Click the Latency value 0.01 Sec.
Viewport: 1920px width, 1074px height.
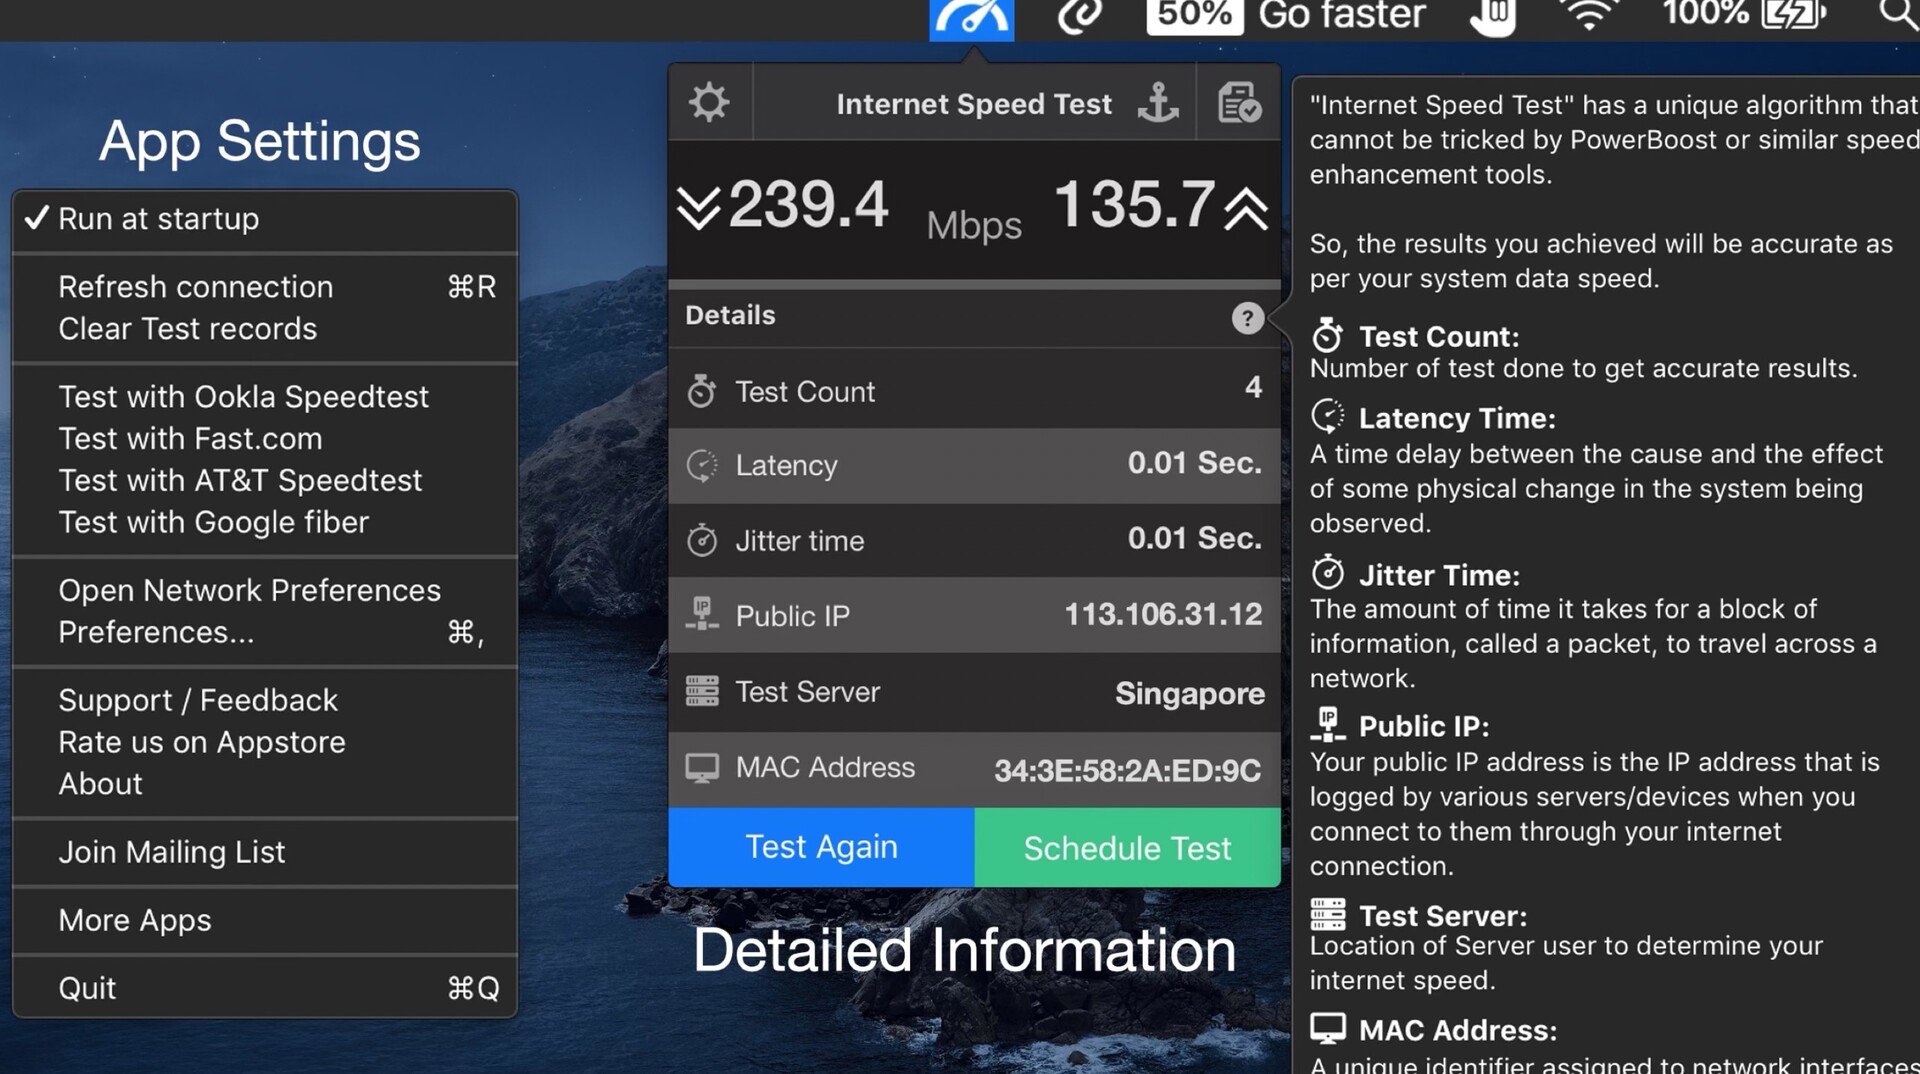[1194, 463]
